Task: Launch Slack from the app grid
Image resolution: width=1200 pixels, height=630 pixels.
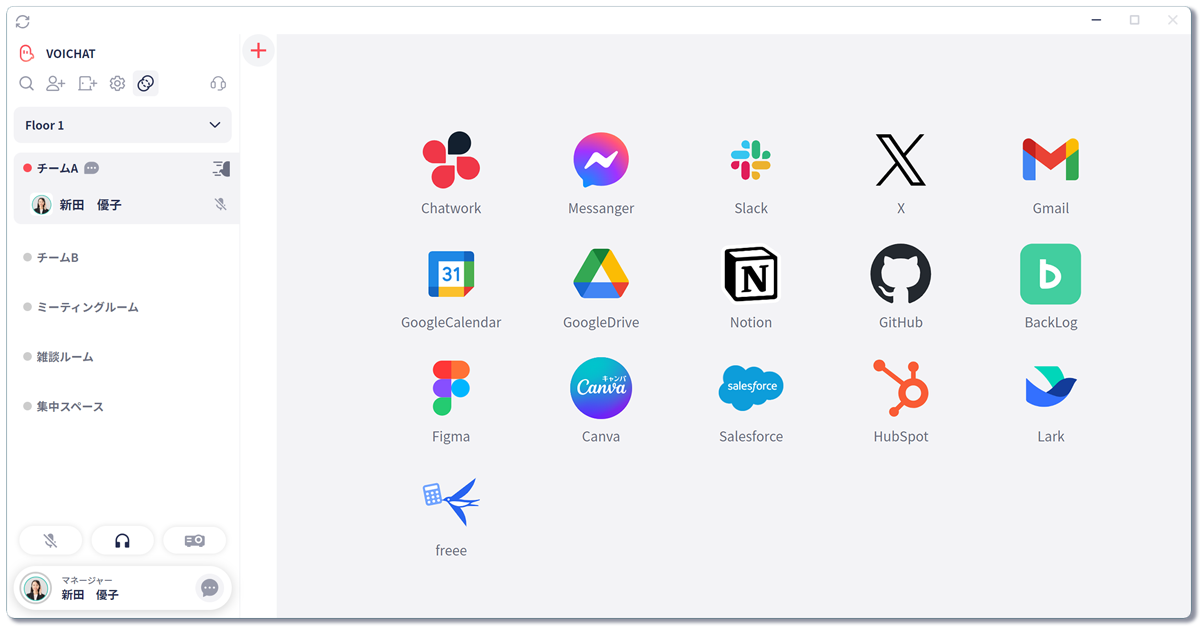Action: click(x=751, y=160)
